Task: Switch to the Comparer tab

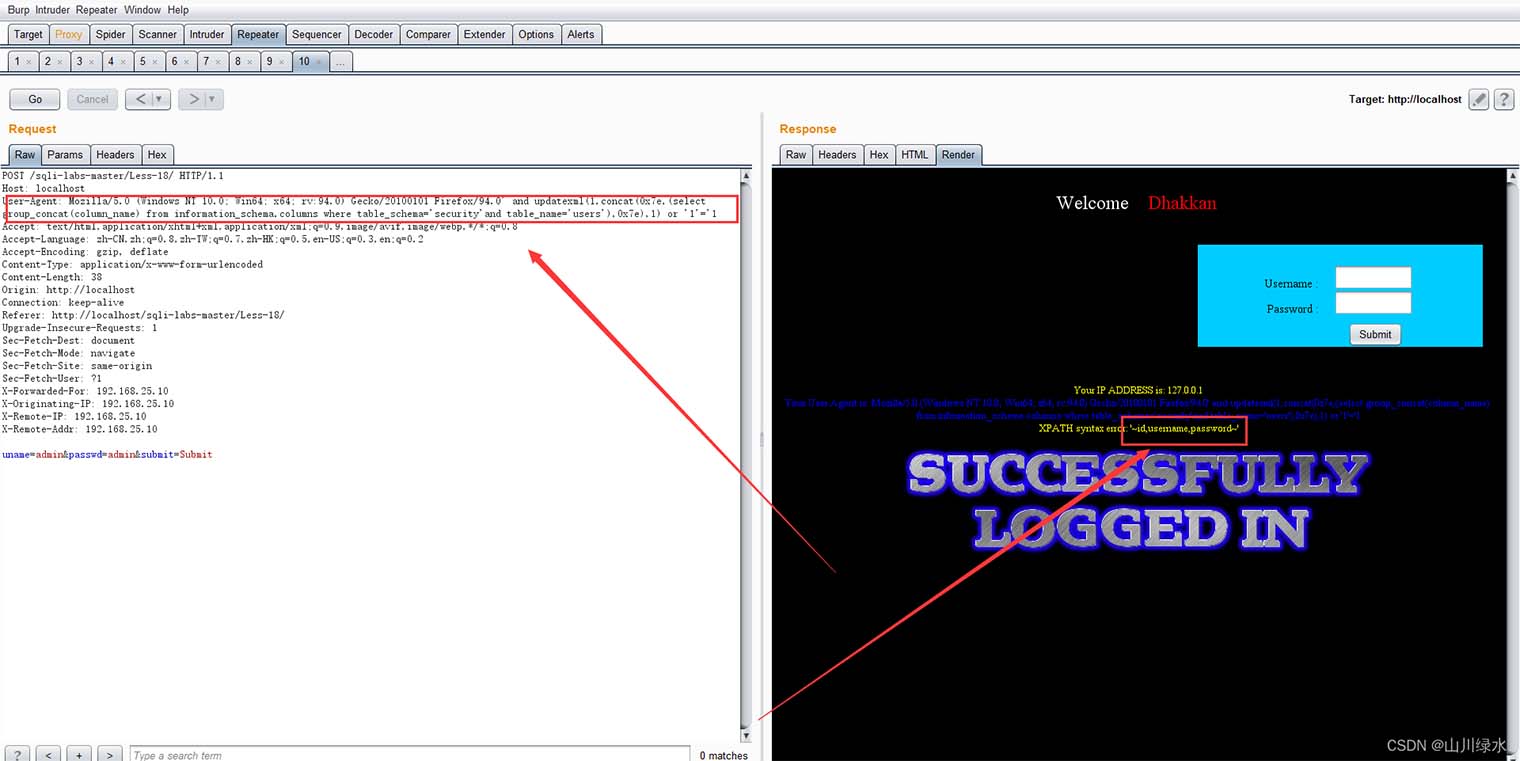Action: point(428,34)
